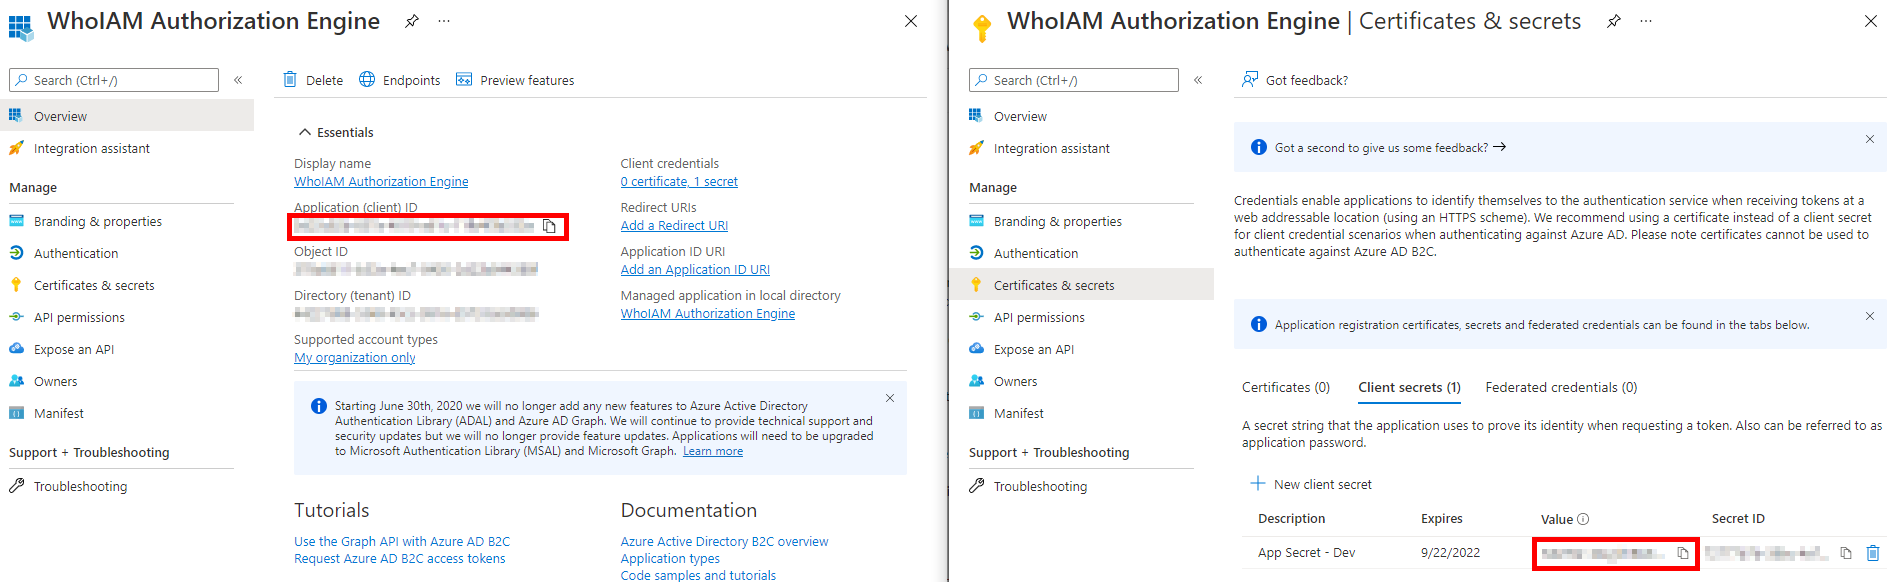Image resolution: width=1898 pixels, height=582 pixels.
Task: Close the Certificates & secrets blade
Action: pos(1871,21)
